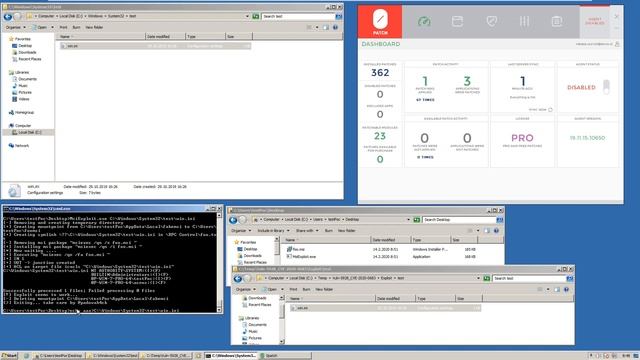Screen dimensions: 640x360
Task: Open Organize menu in System32 test window
Action: coord(16,27)
